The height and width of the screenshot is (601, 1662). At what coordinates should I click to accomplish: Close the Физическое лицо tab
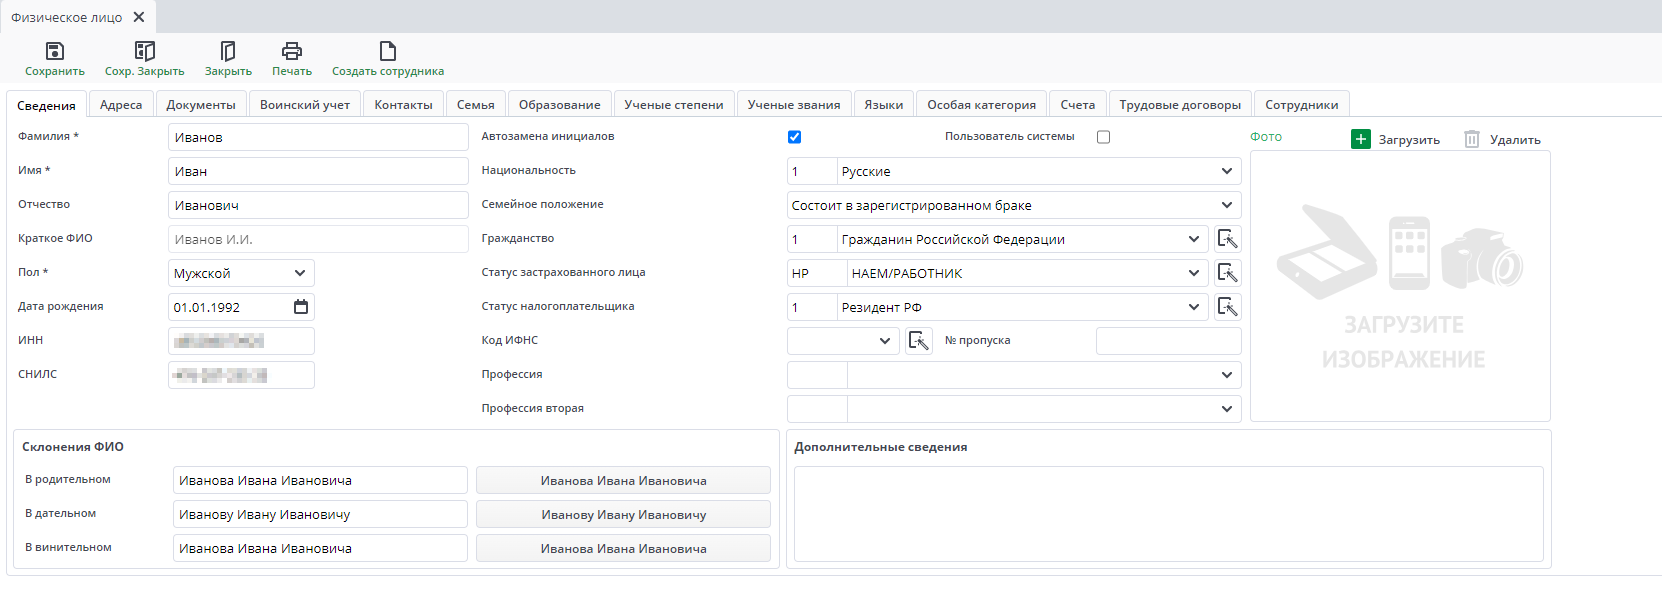[139, 17]
